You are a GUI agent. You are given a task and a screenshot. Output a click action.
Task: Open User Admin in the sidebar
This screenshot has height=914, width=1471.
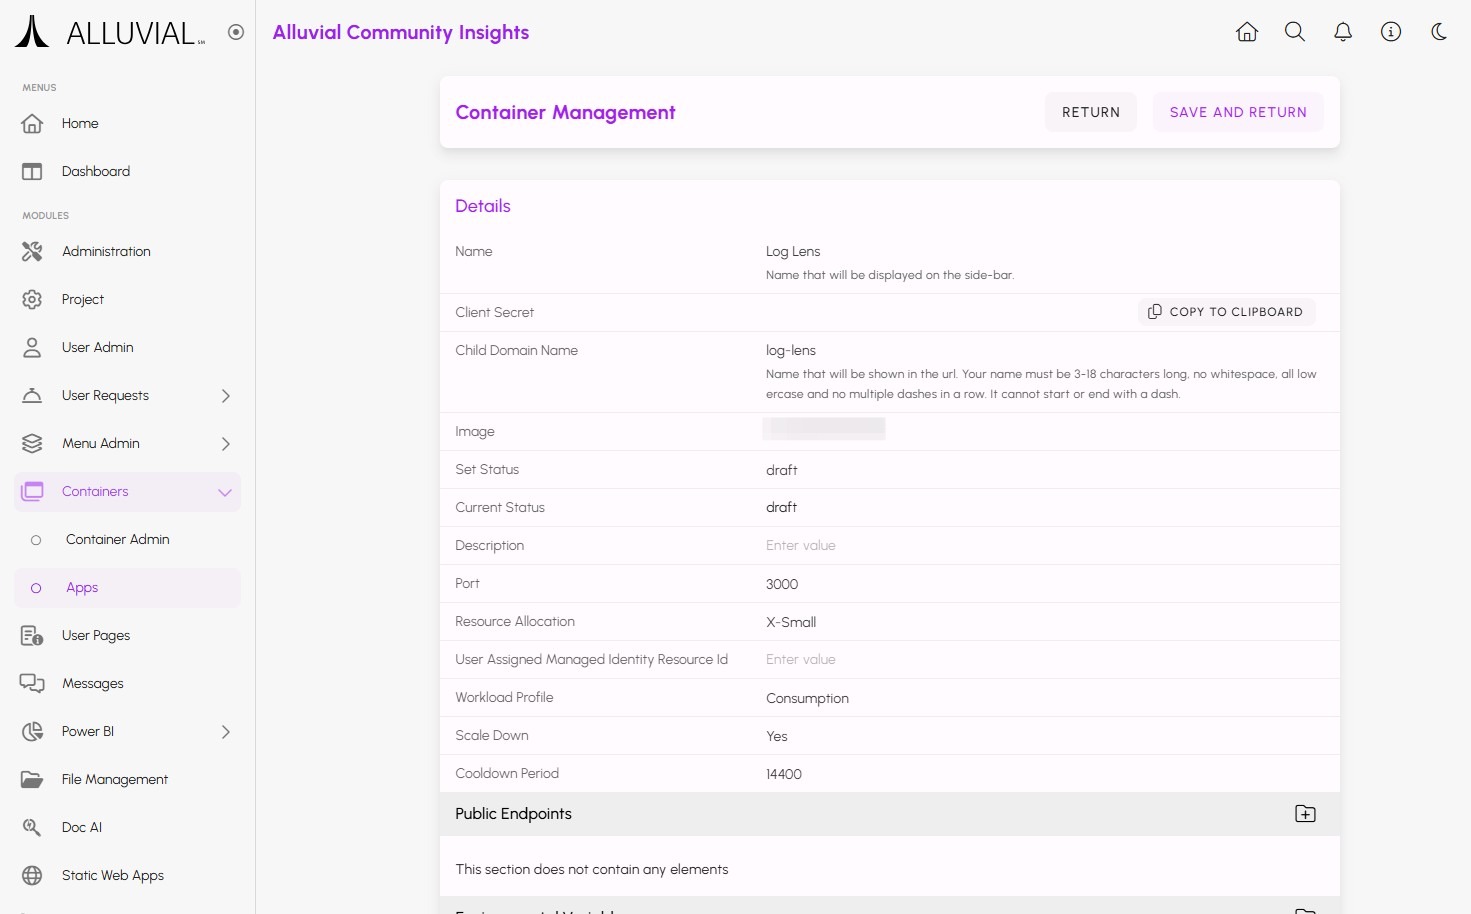point(128,348)
